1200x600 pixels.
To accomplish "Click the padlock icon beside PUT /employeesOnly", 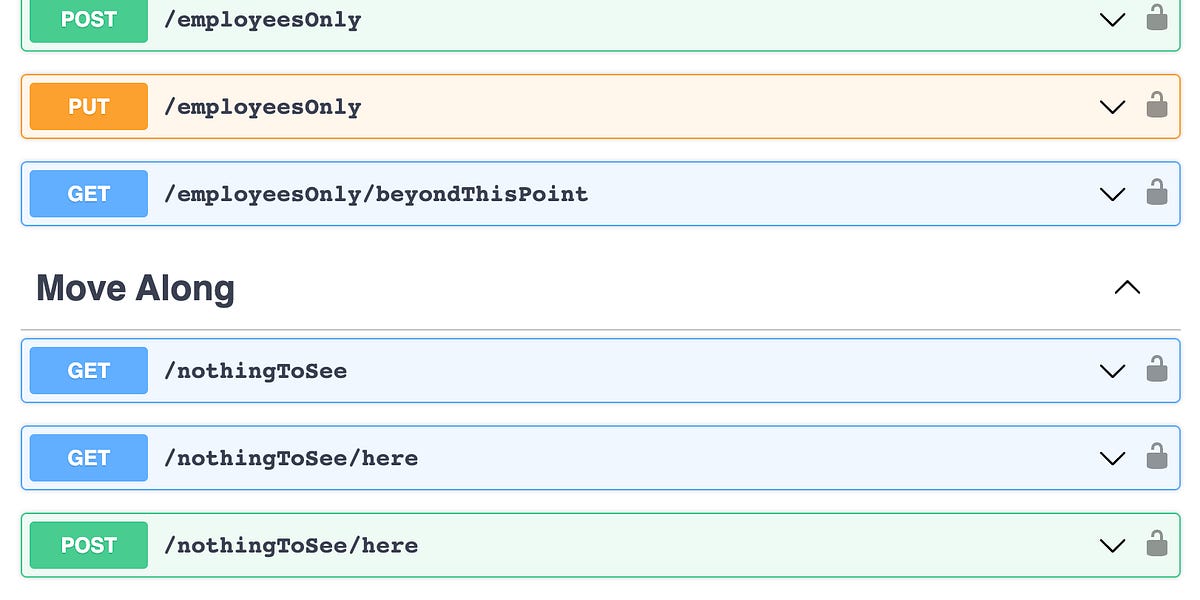I will tap(1156, 106).
